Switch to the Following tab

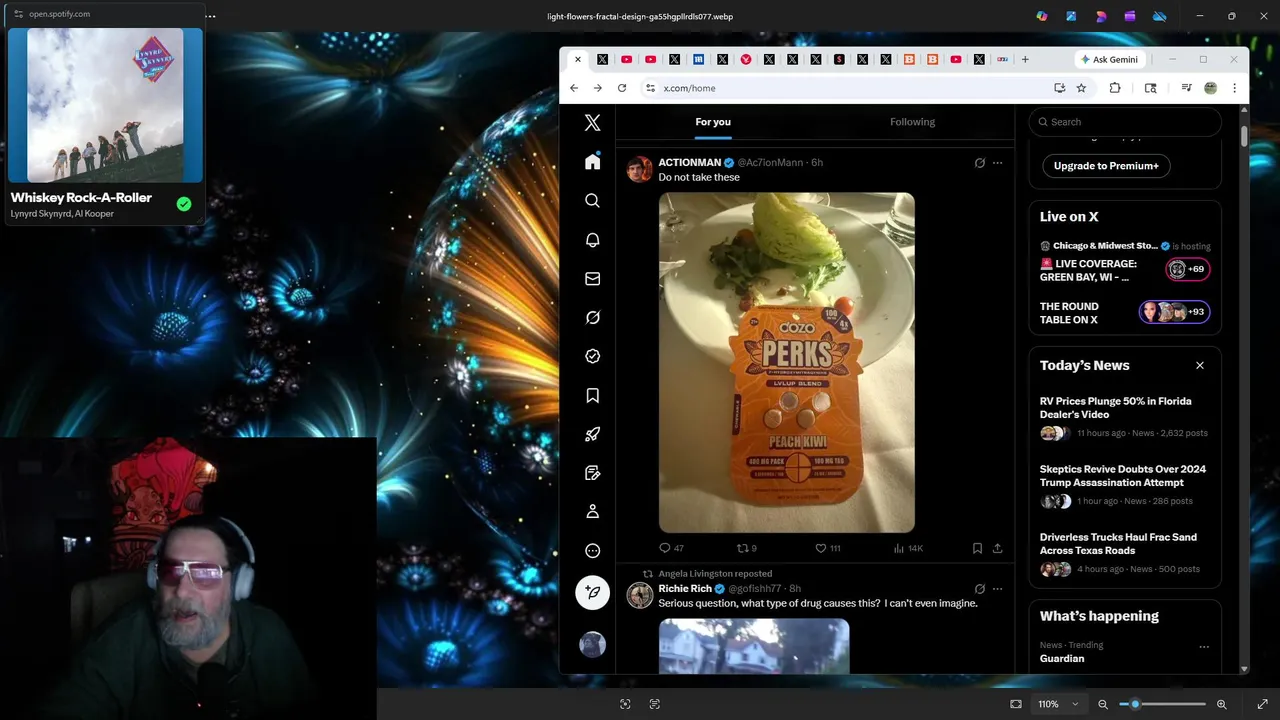[912, 122]
